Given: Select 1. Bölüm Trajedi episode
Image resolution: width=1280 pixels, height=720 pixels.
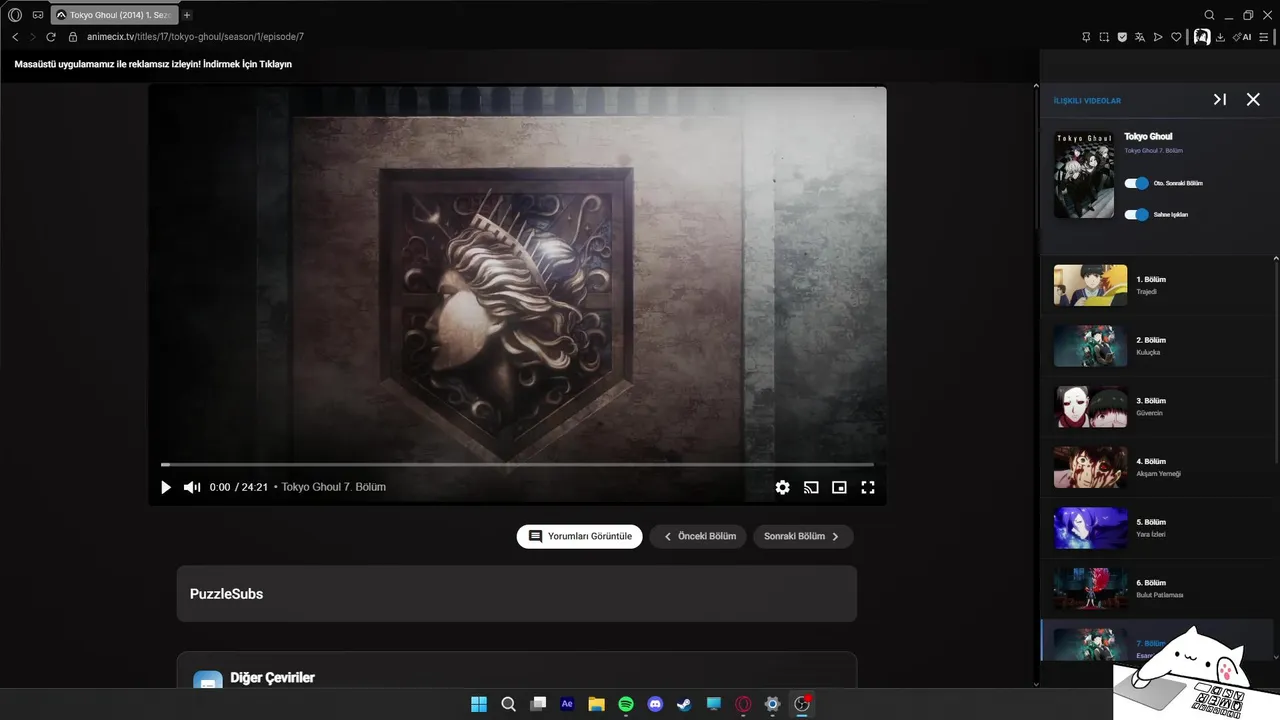Looking at the screenshot, I should coord(1157,285).
